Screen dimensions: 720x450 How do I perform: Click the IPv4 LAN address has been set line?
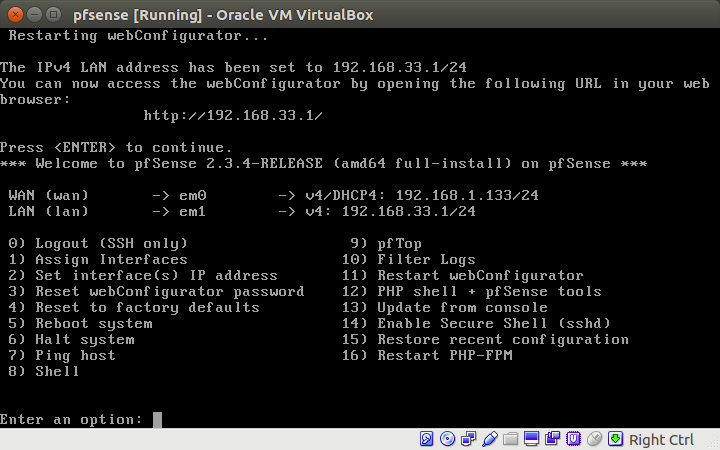point(233,68)
